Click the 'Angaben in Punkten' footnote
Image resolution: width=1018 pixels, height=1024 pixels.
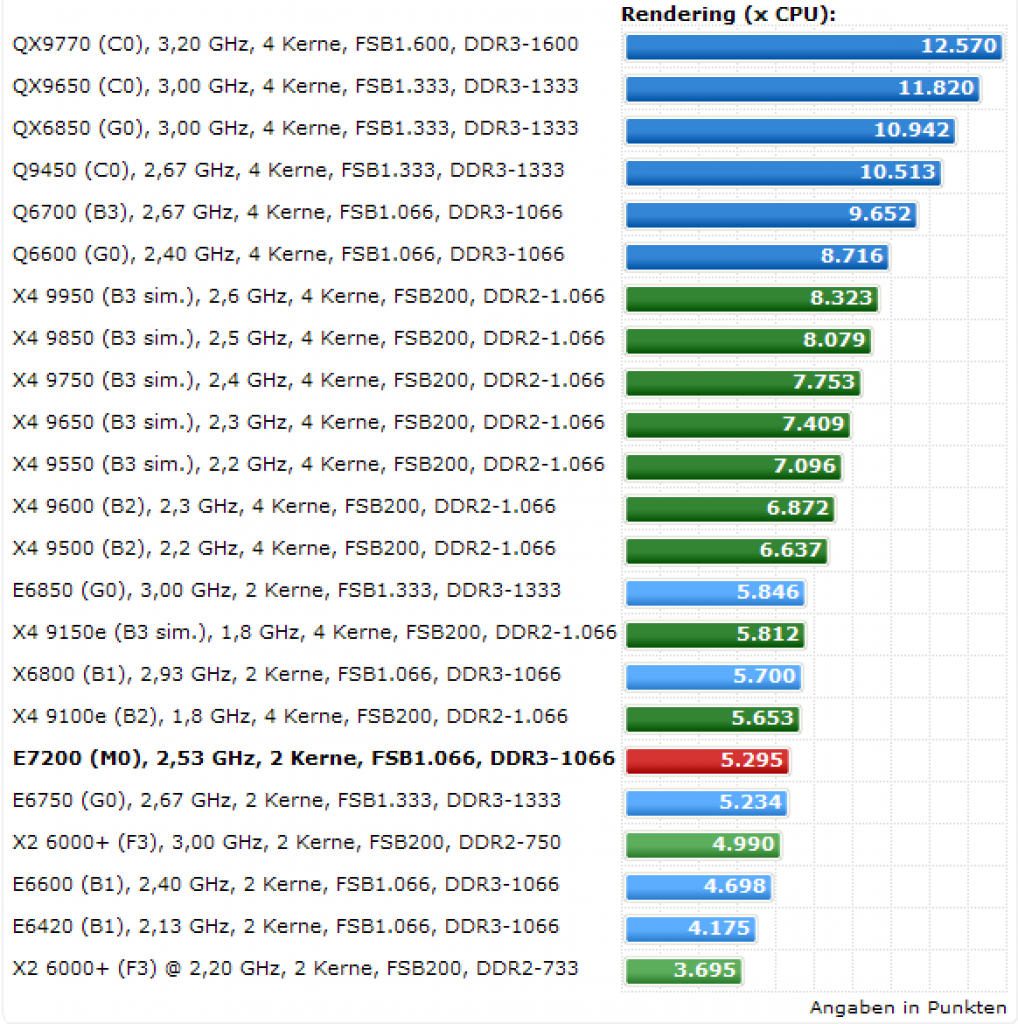908,1008
